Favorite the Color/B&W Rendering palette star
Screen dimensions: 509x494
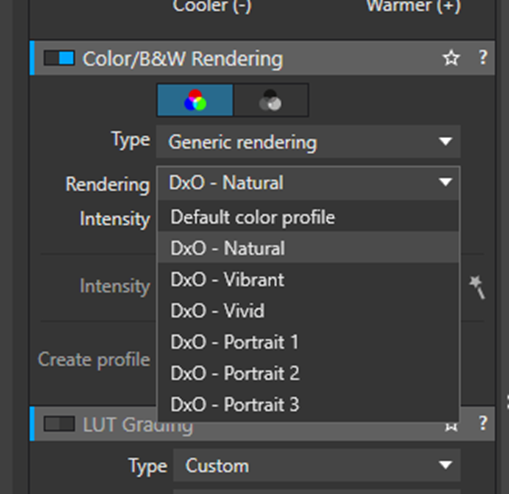click(451, 58)
